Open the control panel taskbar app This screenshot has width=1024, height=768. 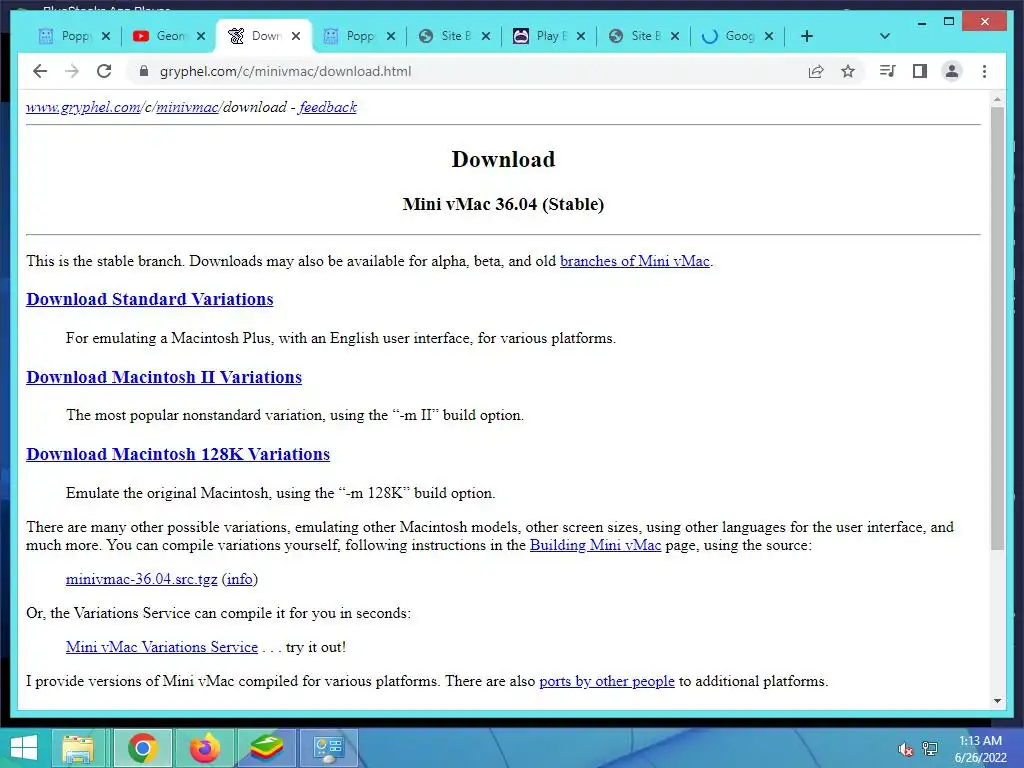[x=328, y=748]
